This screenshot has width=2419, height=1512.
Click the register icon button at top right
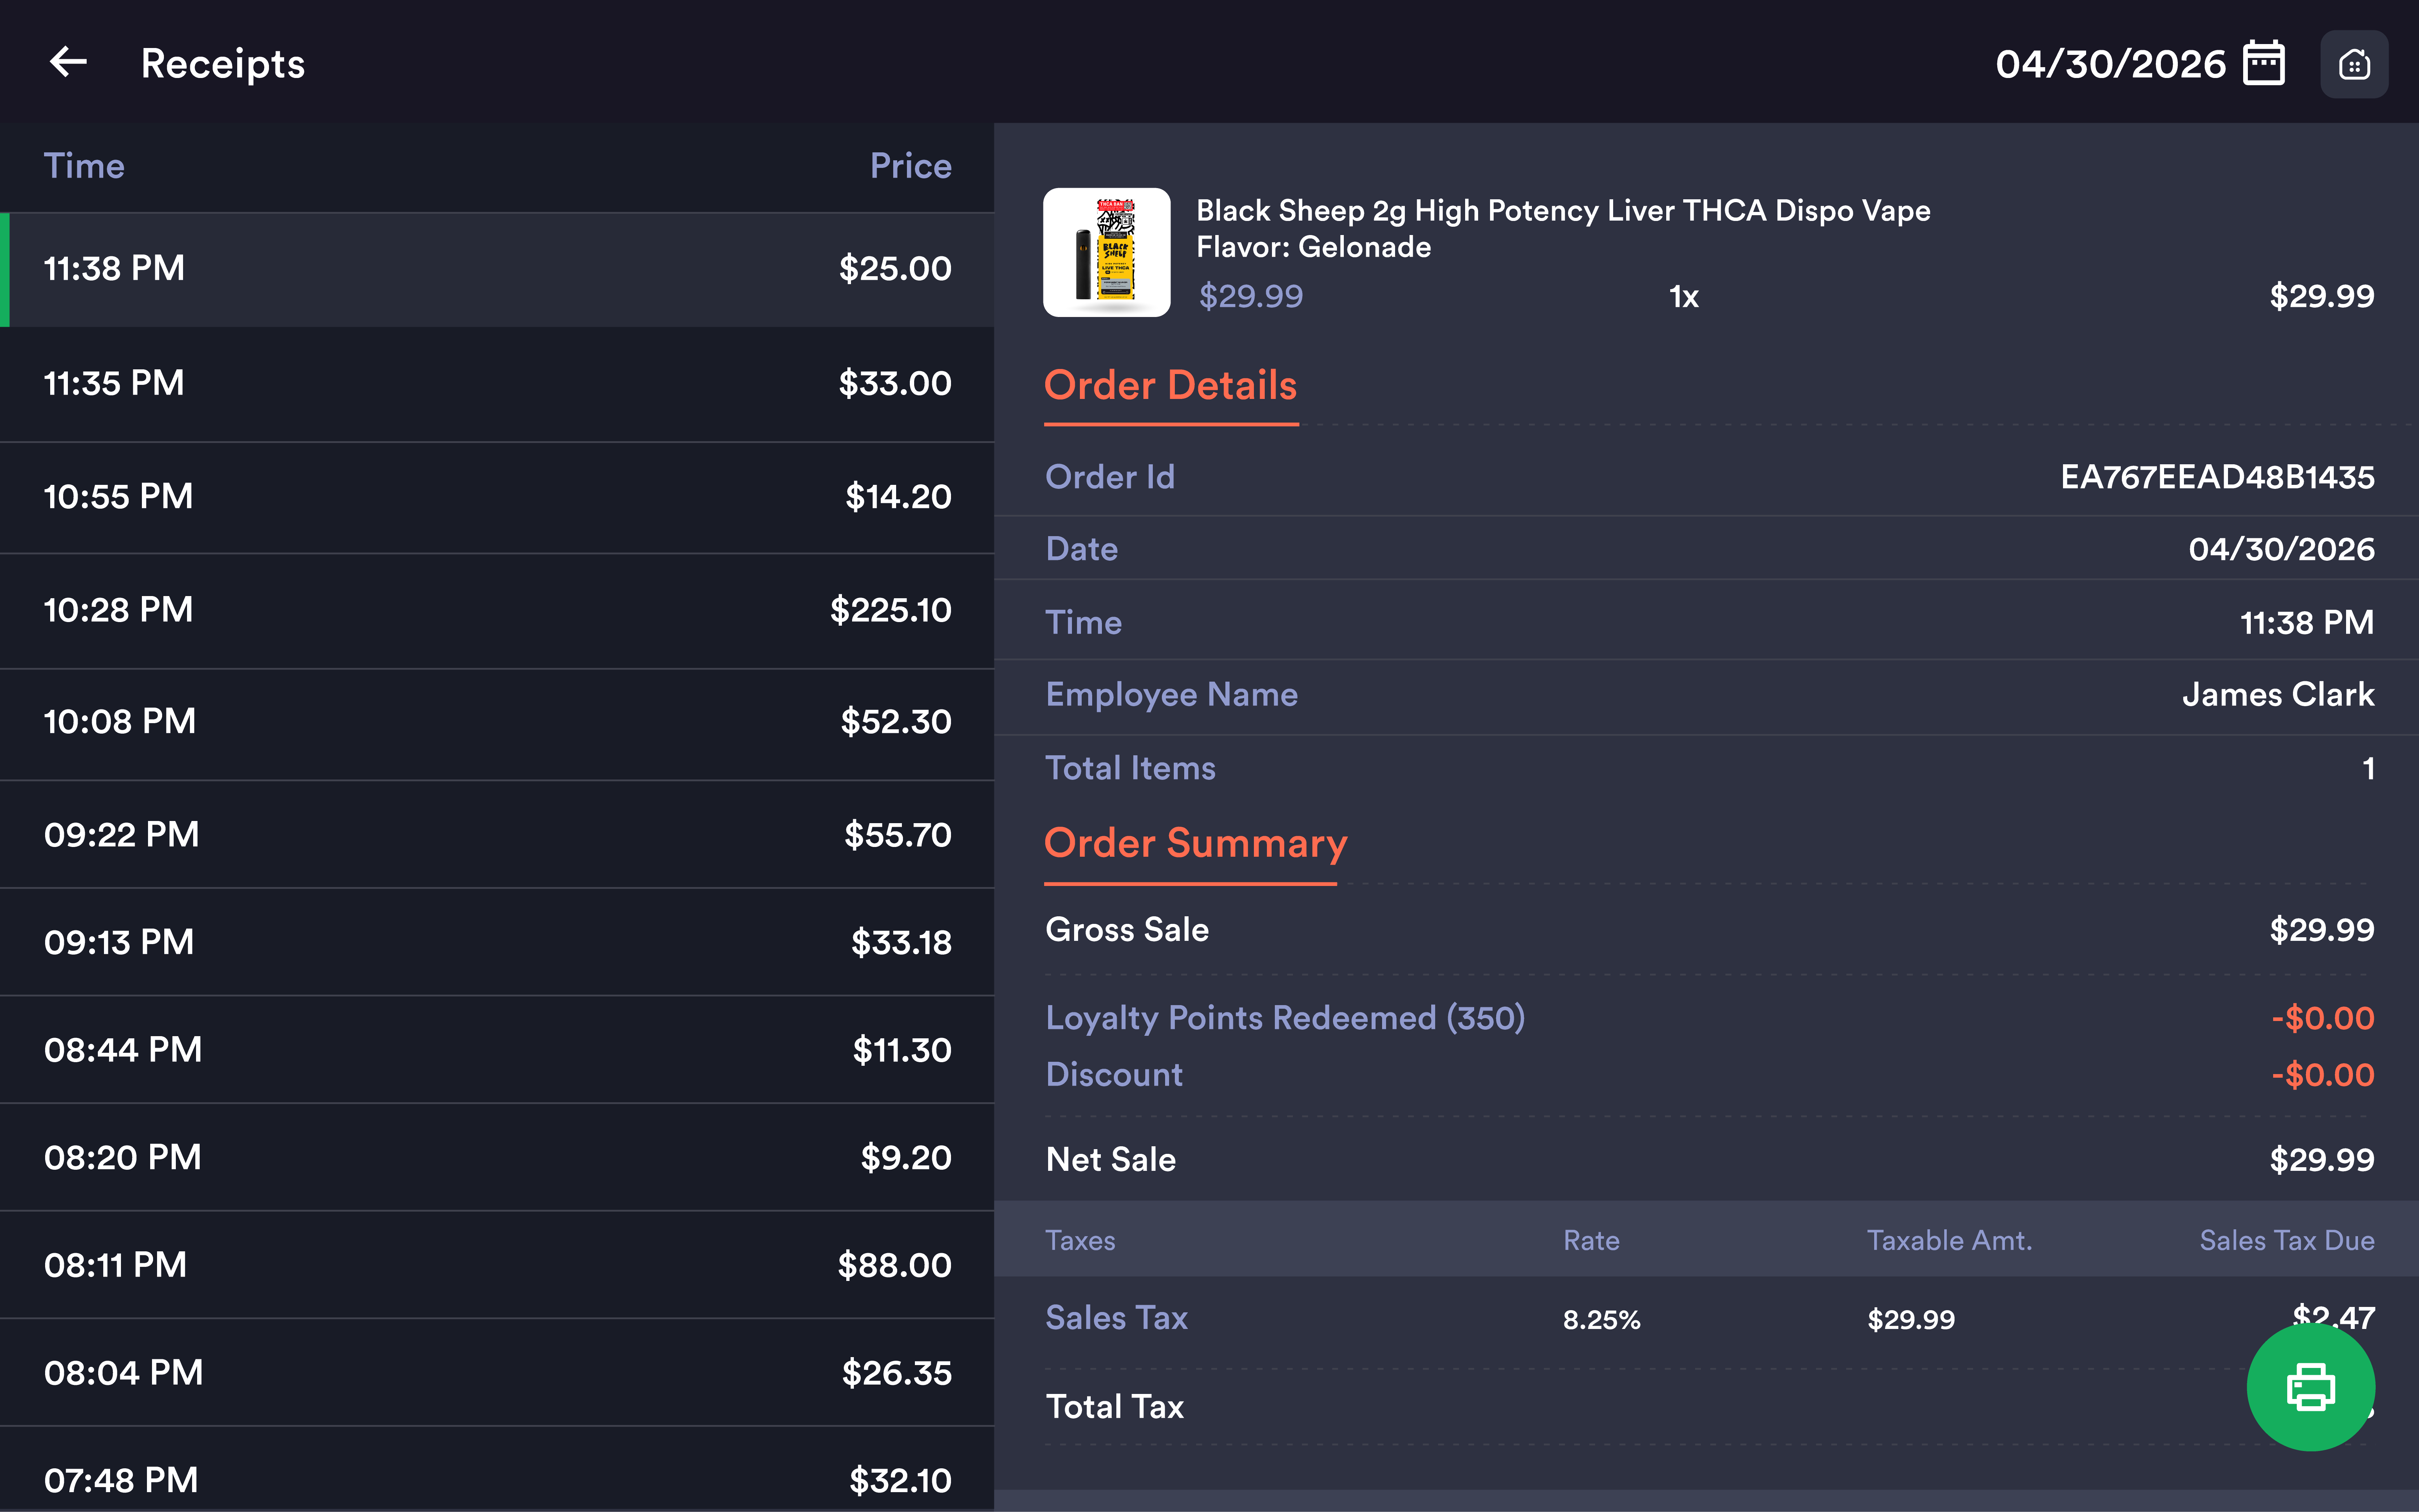coord(2354,64)
